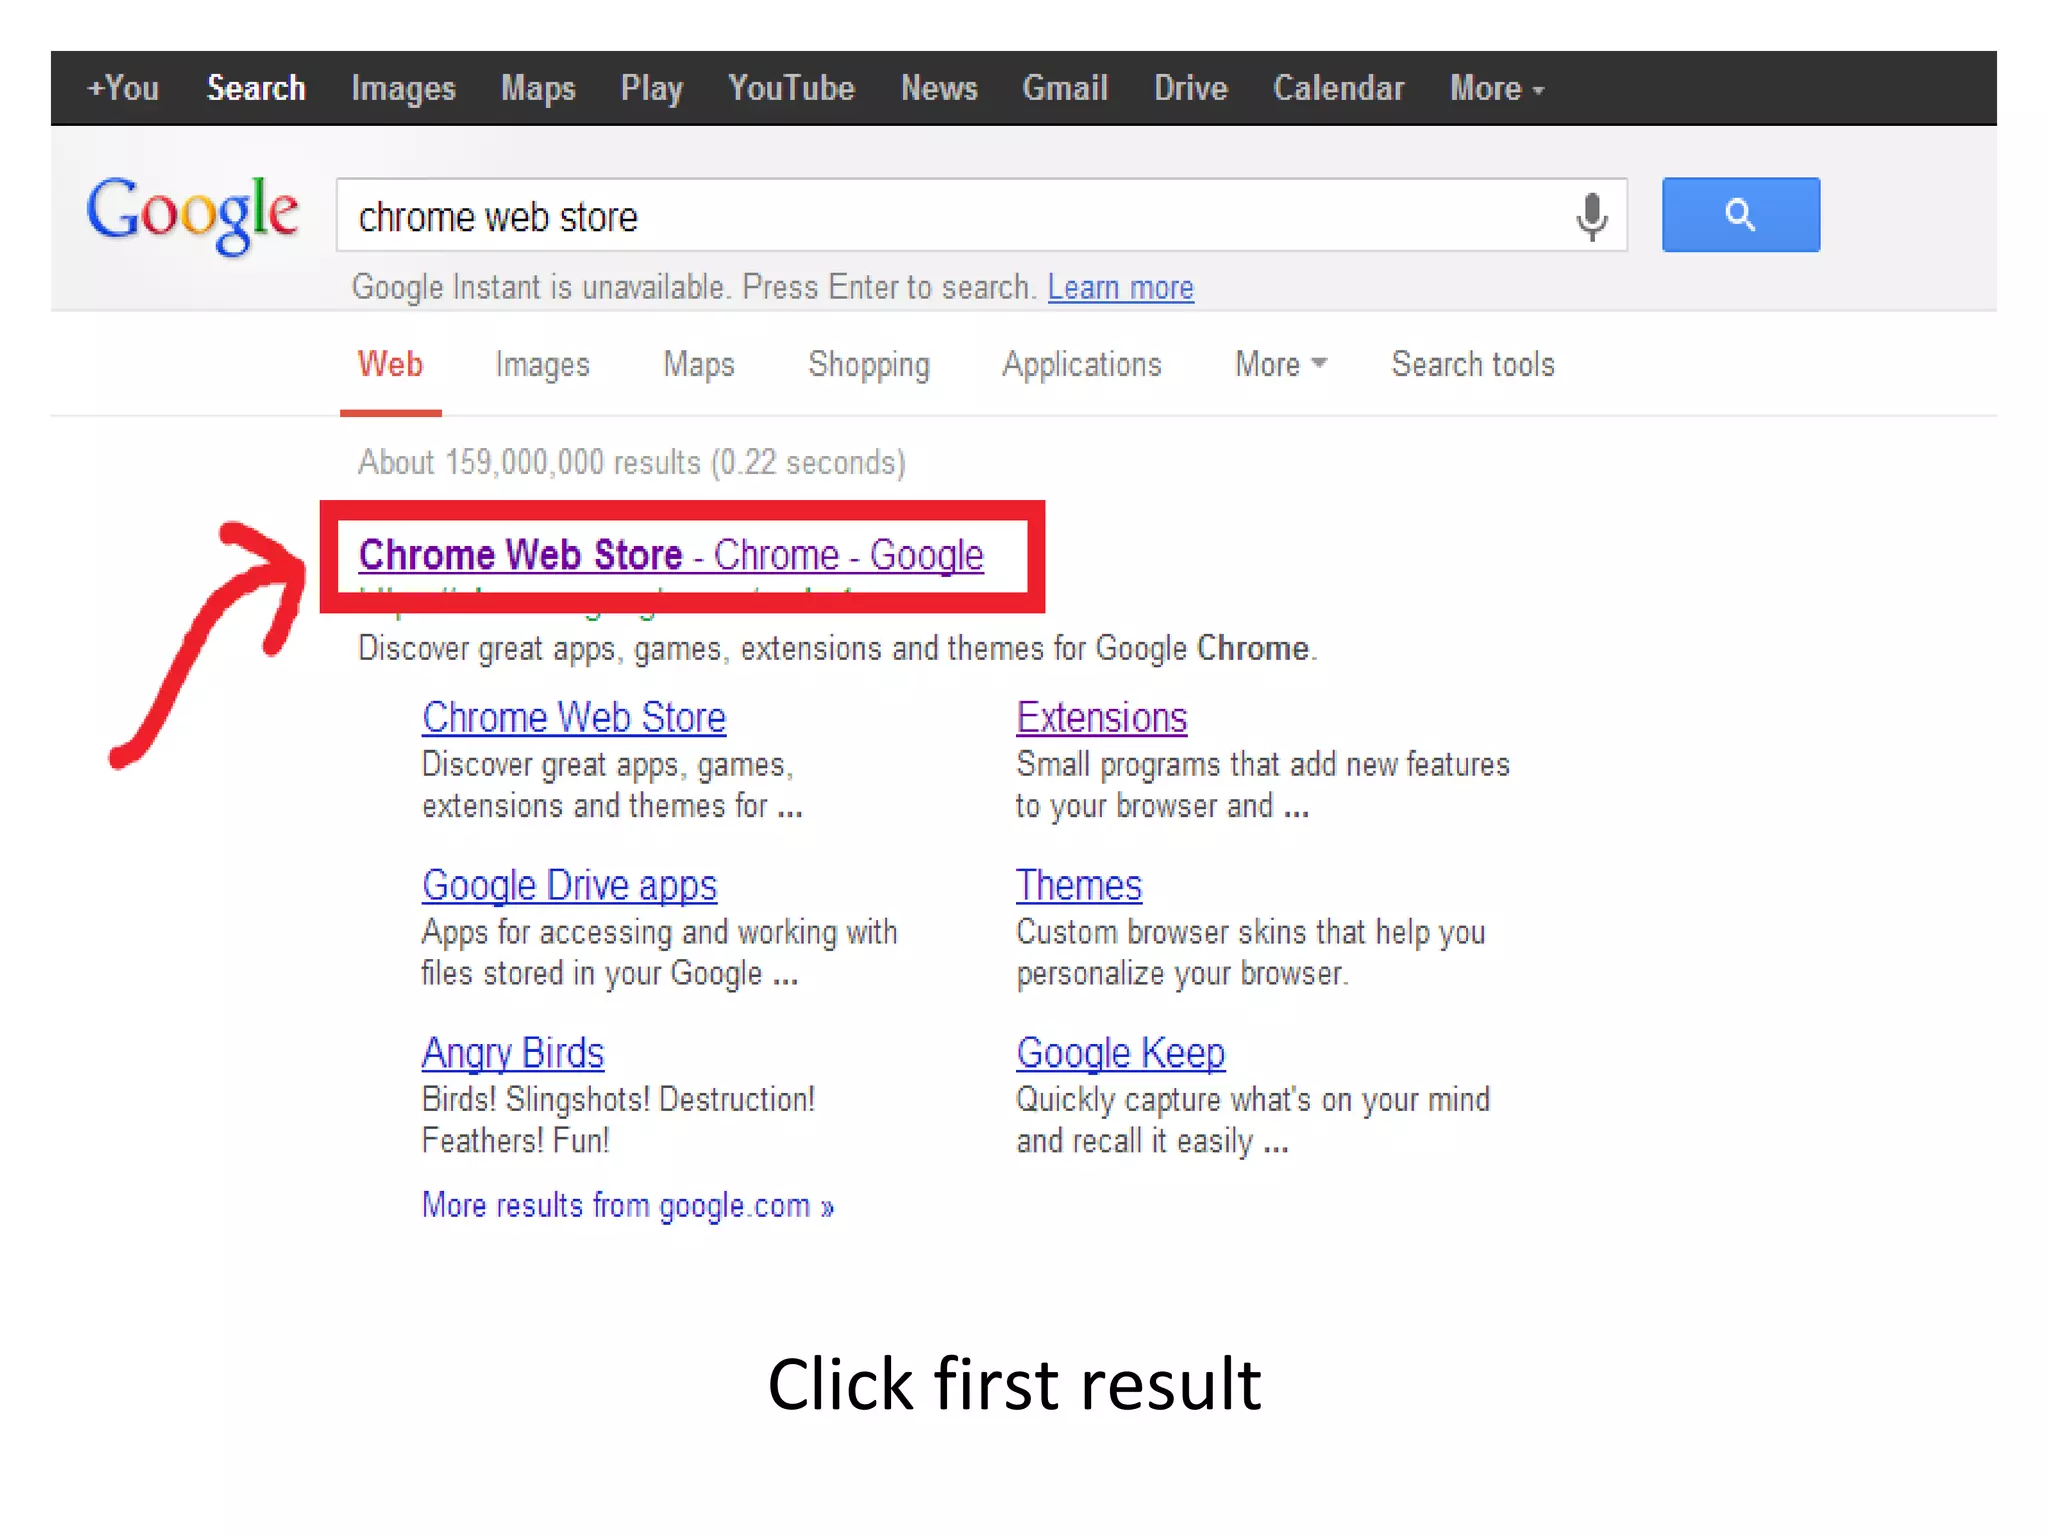Click 'About 159,000,000 results' text
Screen dimensions: 2048x1536
click(x=631, y=463)
